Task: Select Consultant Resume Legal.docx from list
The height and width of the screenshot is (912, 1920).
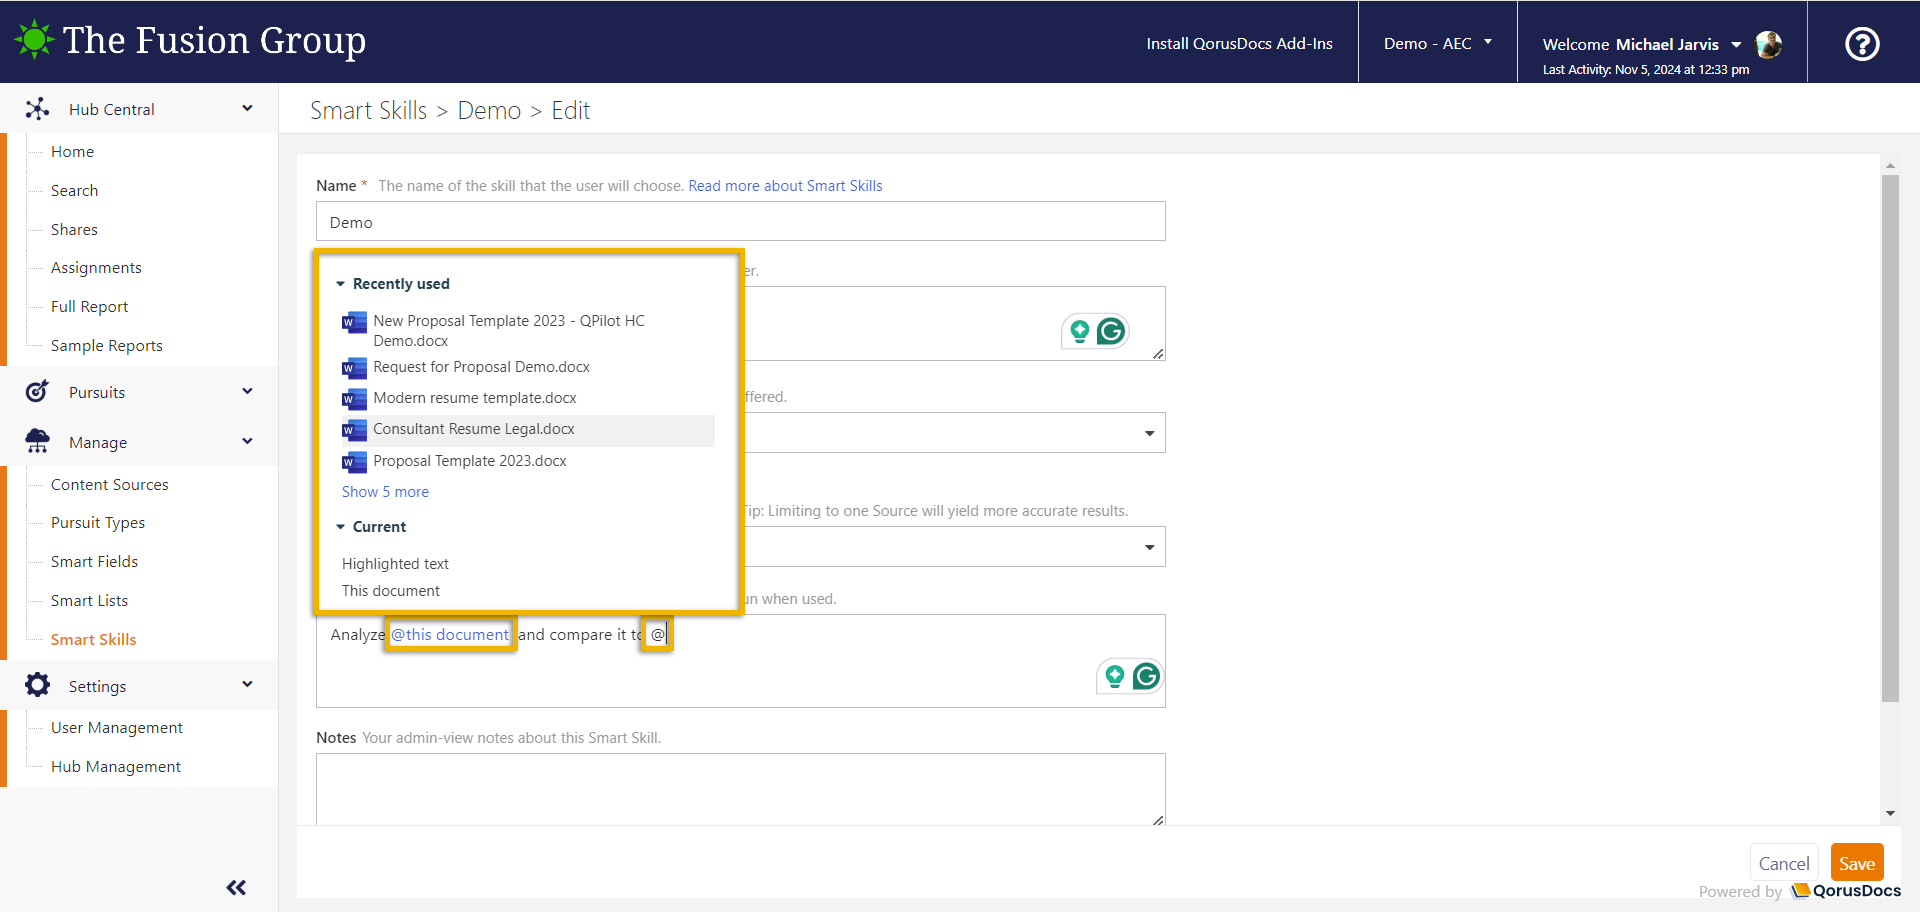Action: tap(473, 429)
